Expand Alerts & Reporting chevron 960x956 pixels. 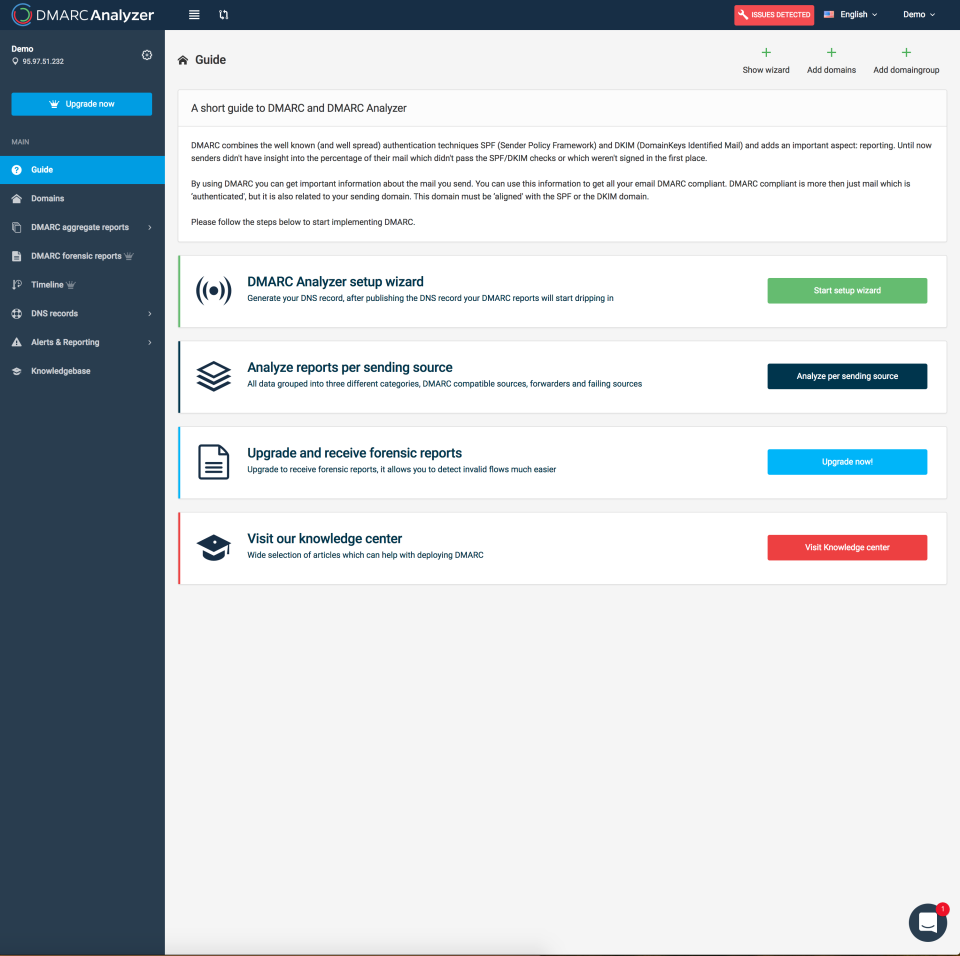coord(150,342)
